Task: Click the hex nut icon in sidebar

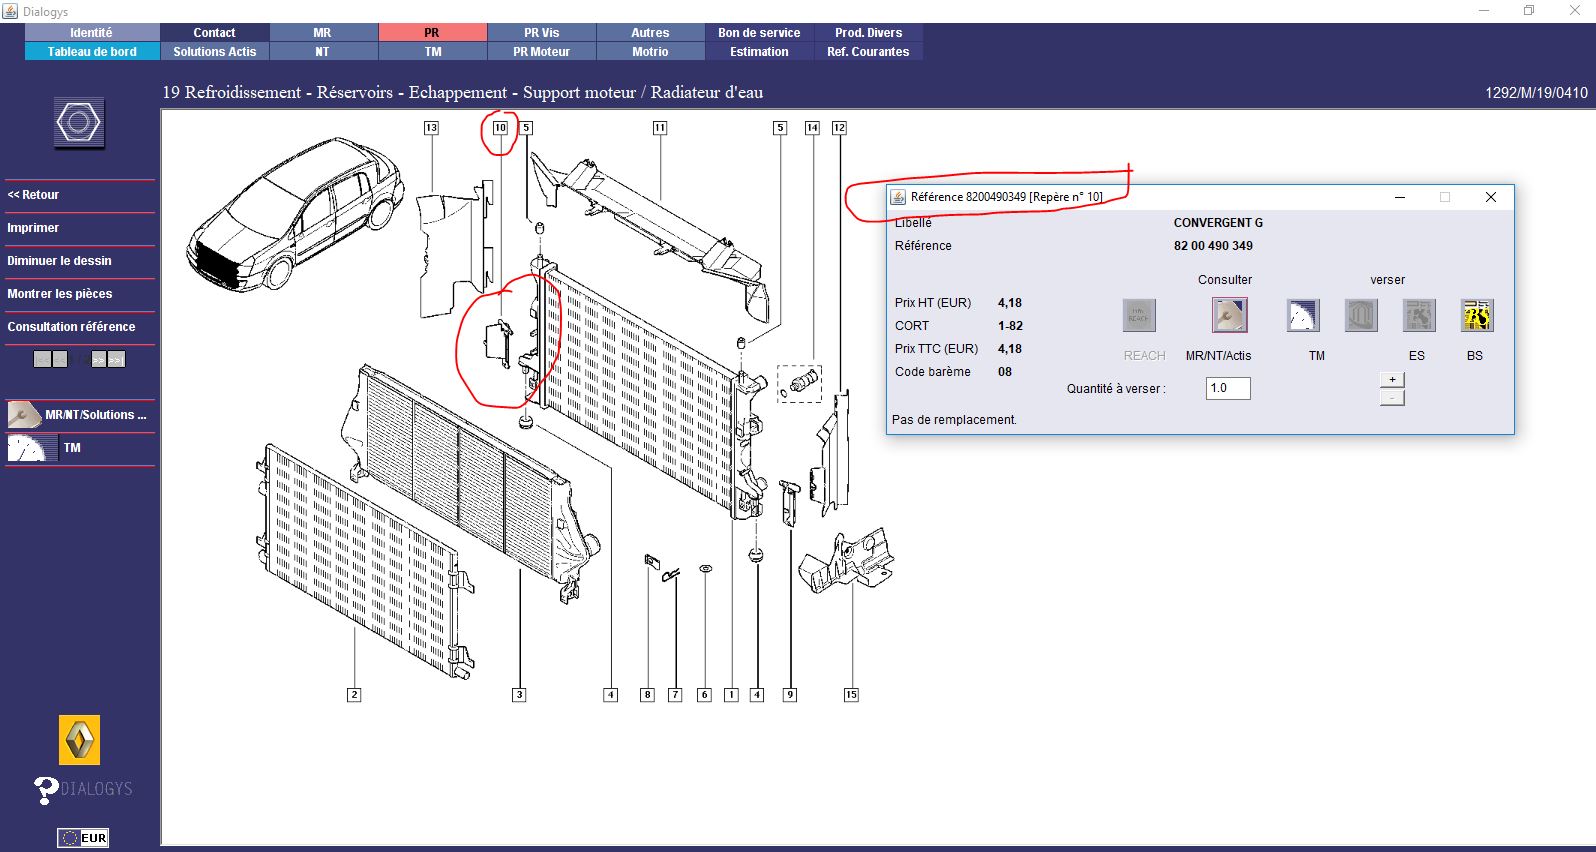Action: click(x=79, y=124)
